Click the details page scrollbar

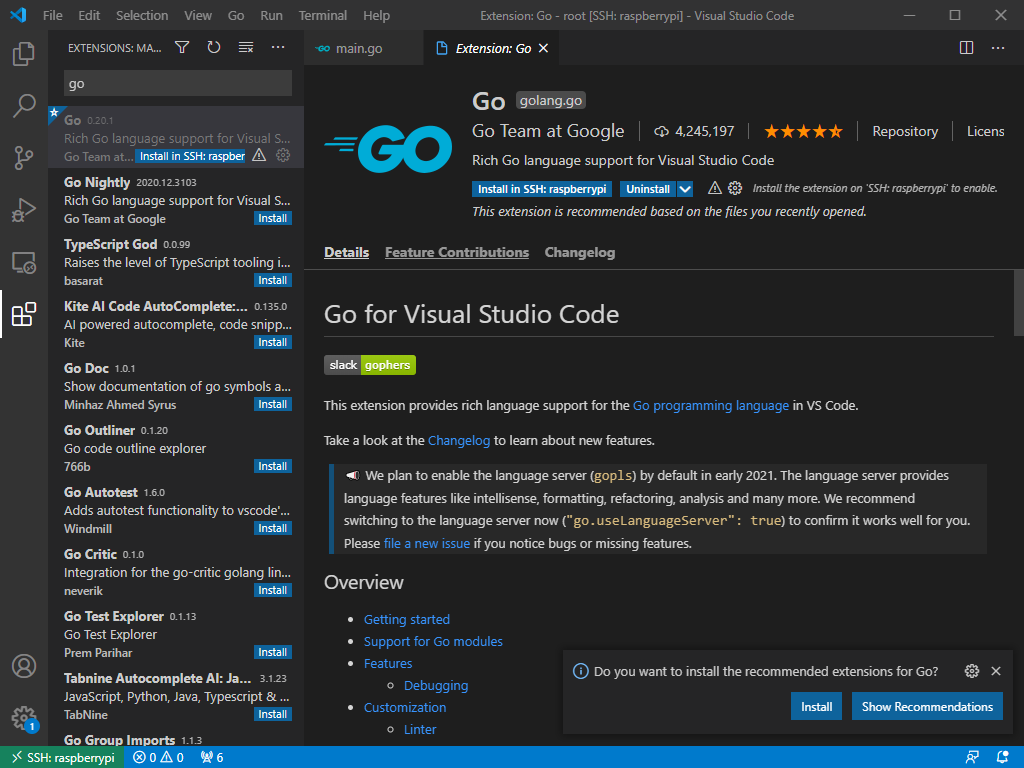pos(1018,301)
